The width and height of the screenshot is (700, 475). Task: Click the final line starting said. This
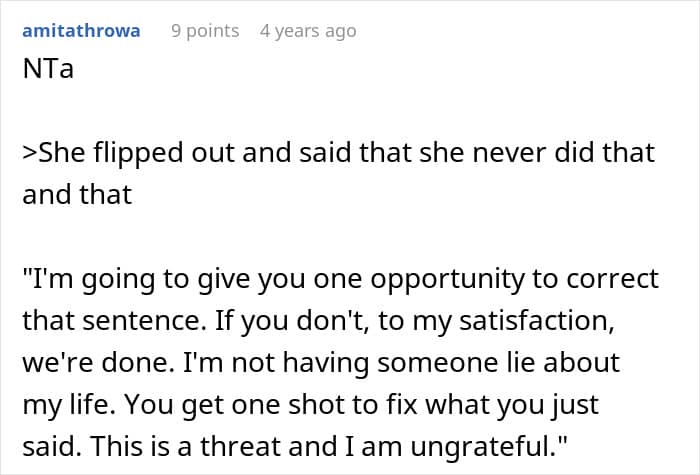pyautogui.click(x=295, y=446)
